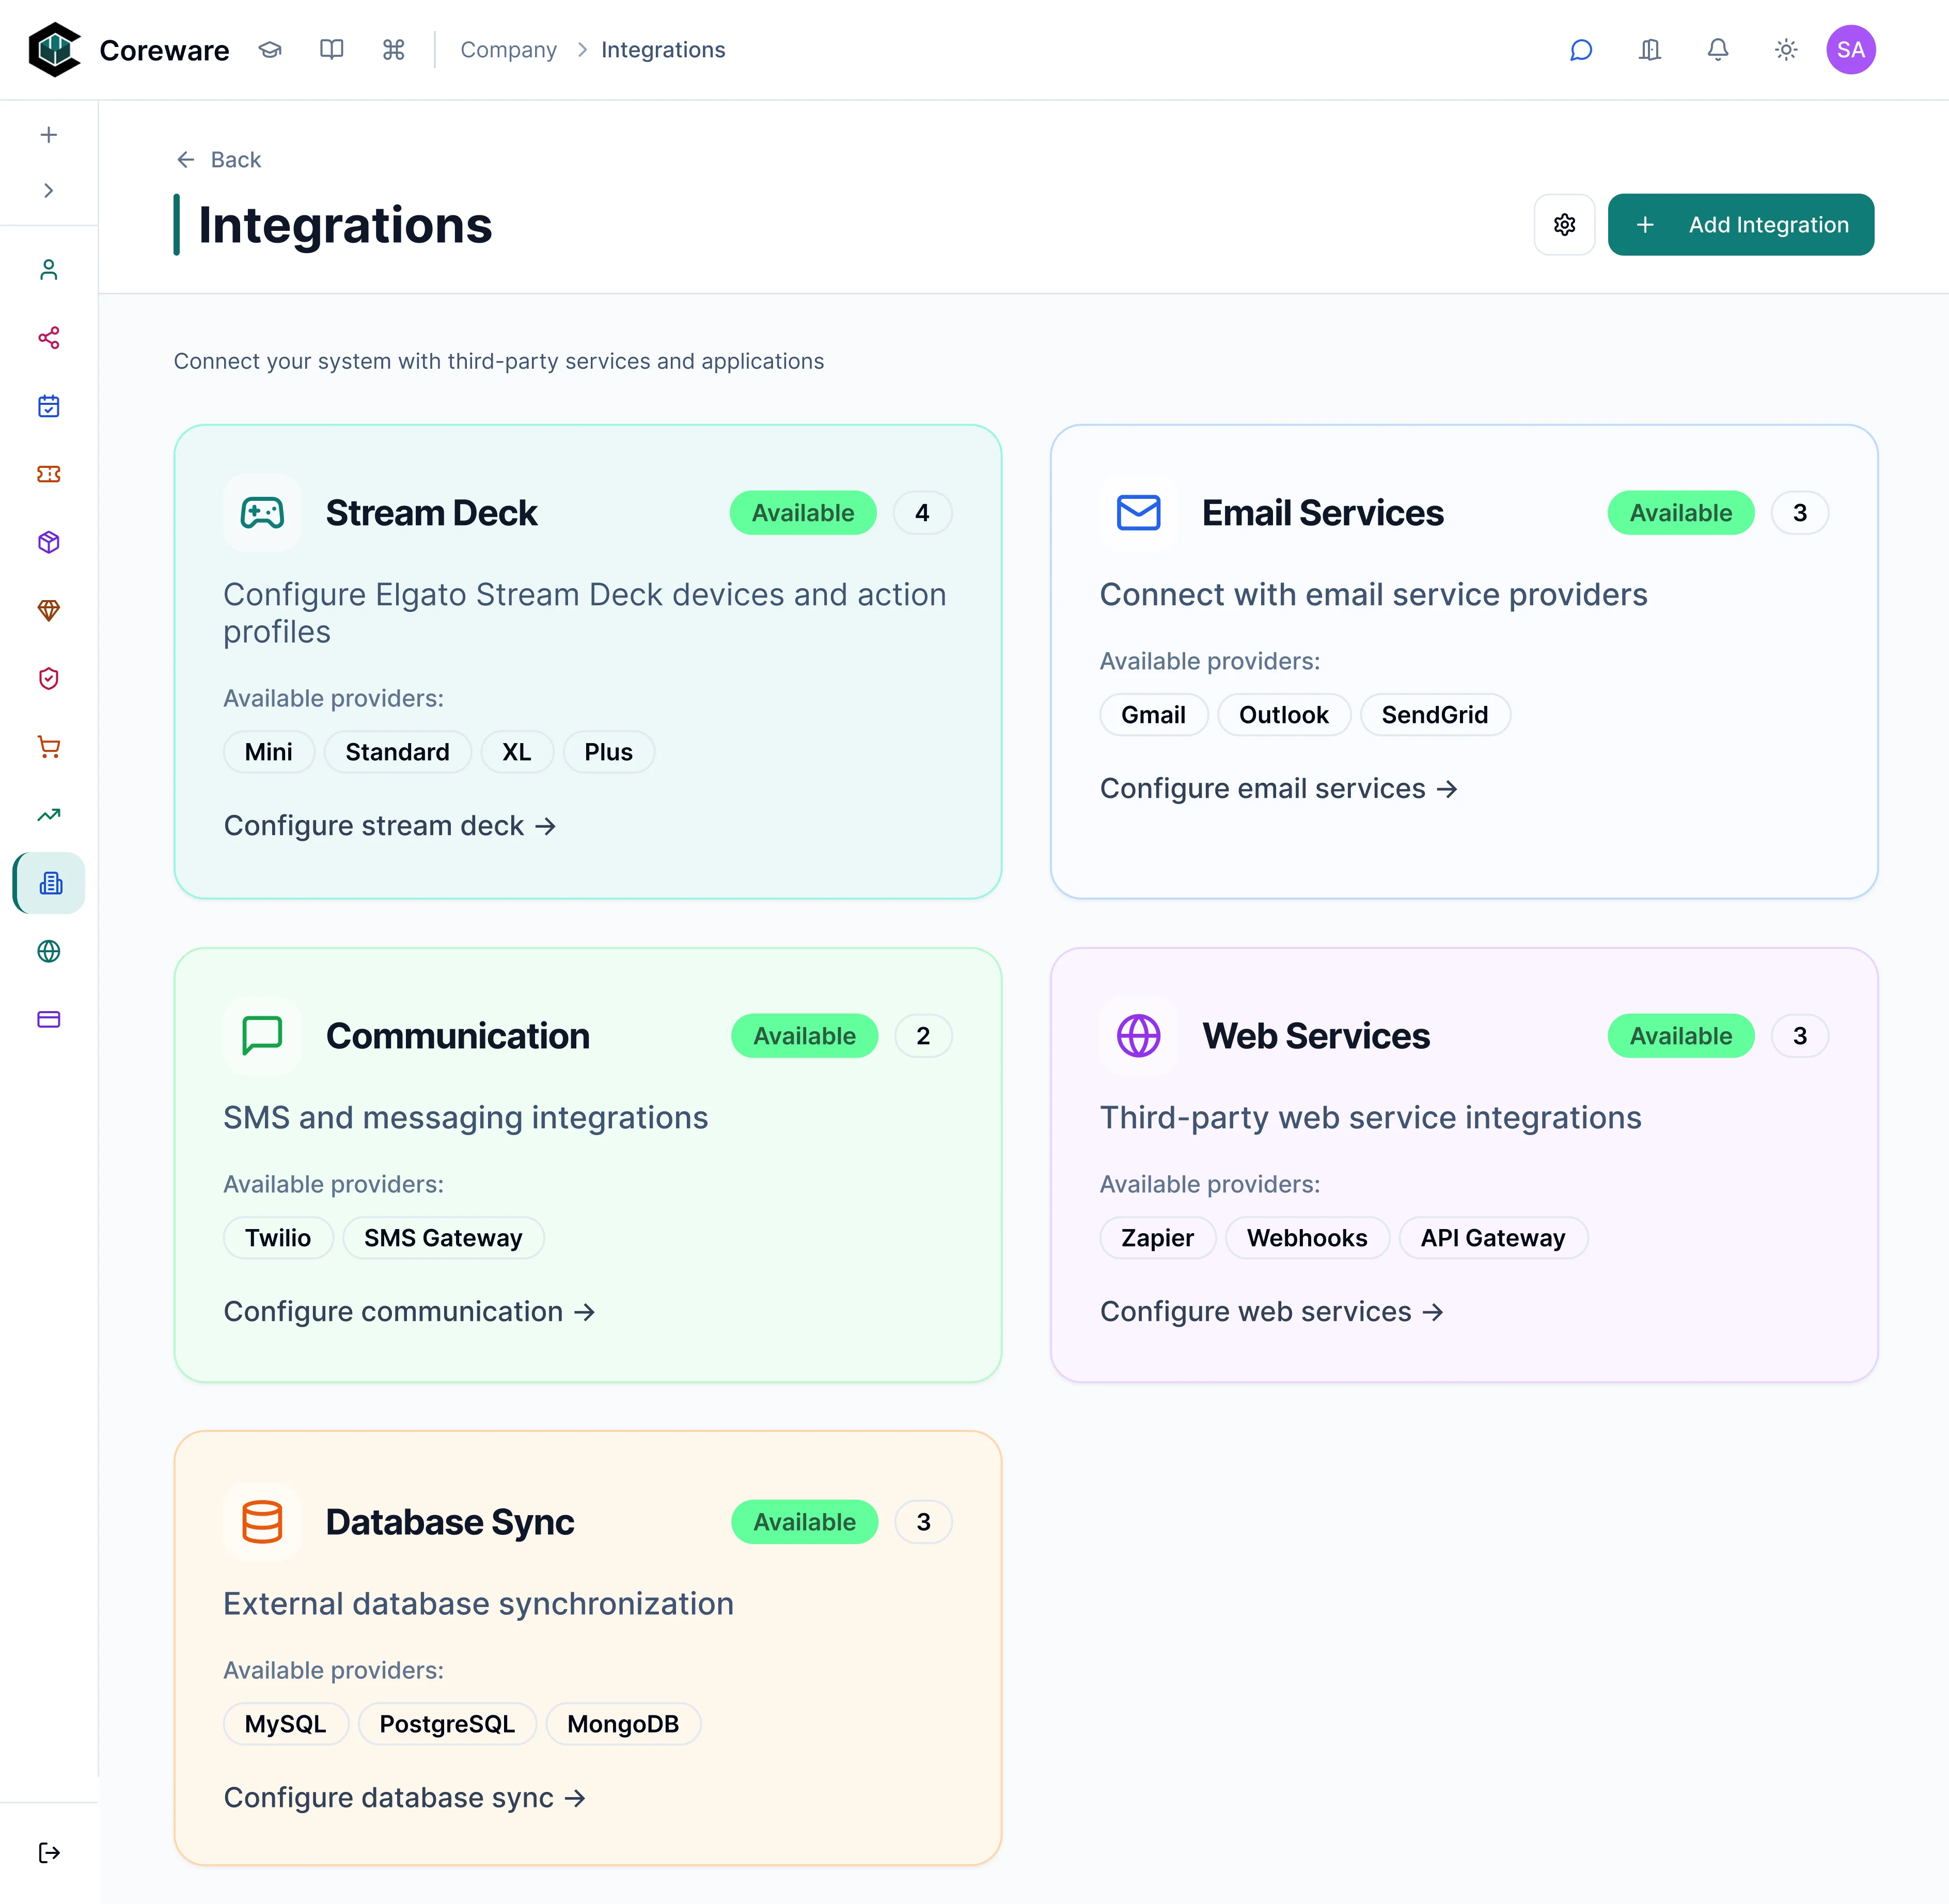The width and height of the screenshot is (1949, 1904).
Task: Open the notifications bell
Action: [x=1718, y=50]
